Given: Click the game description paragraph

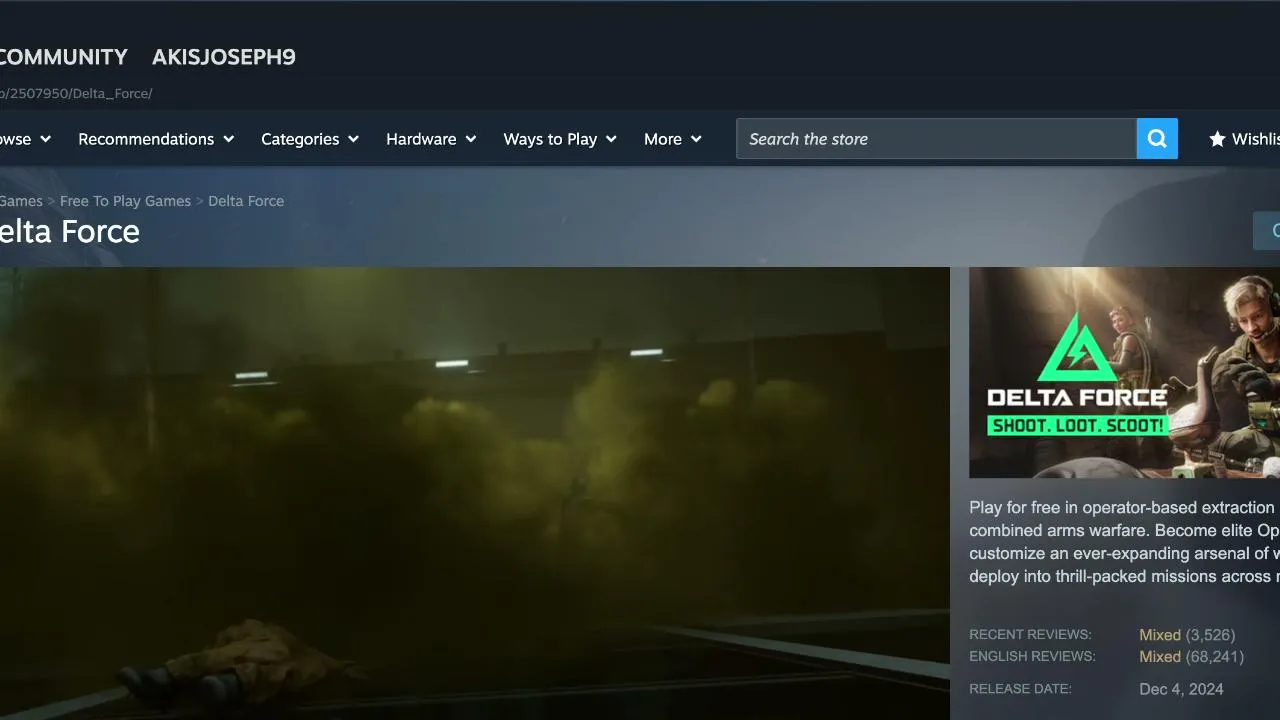Looking at the screenshot, I should pyautogui.click(x=1124, y=542).
